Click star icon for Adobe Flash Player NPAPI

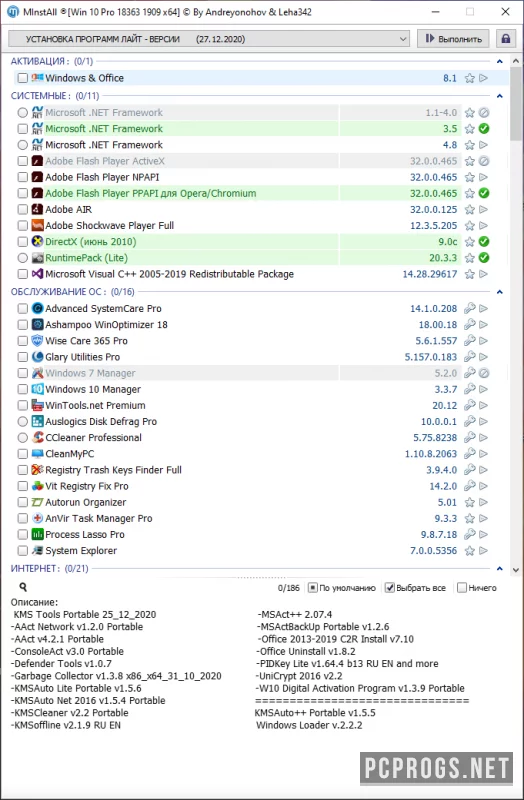tap(469, 177)
